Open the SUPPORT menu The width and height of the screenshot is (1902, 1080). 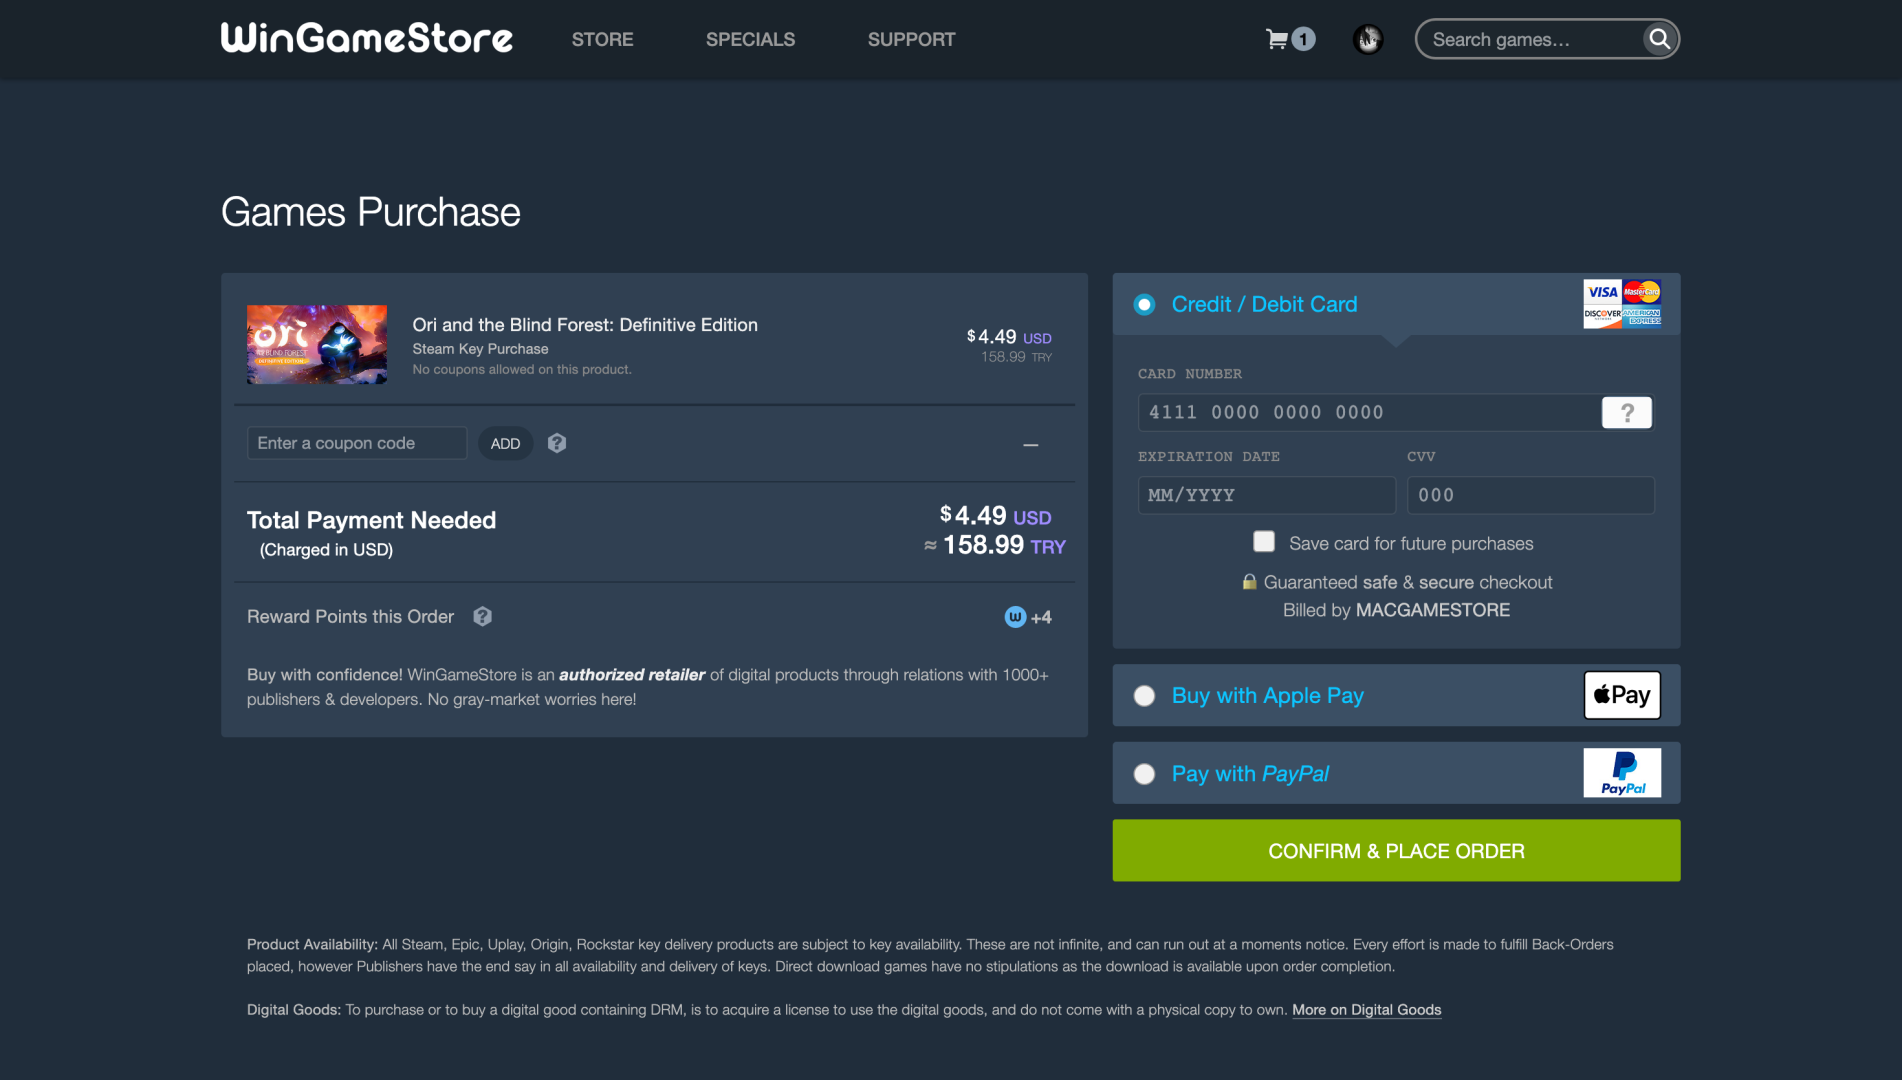click(x=911, y=39)
